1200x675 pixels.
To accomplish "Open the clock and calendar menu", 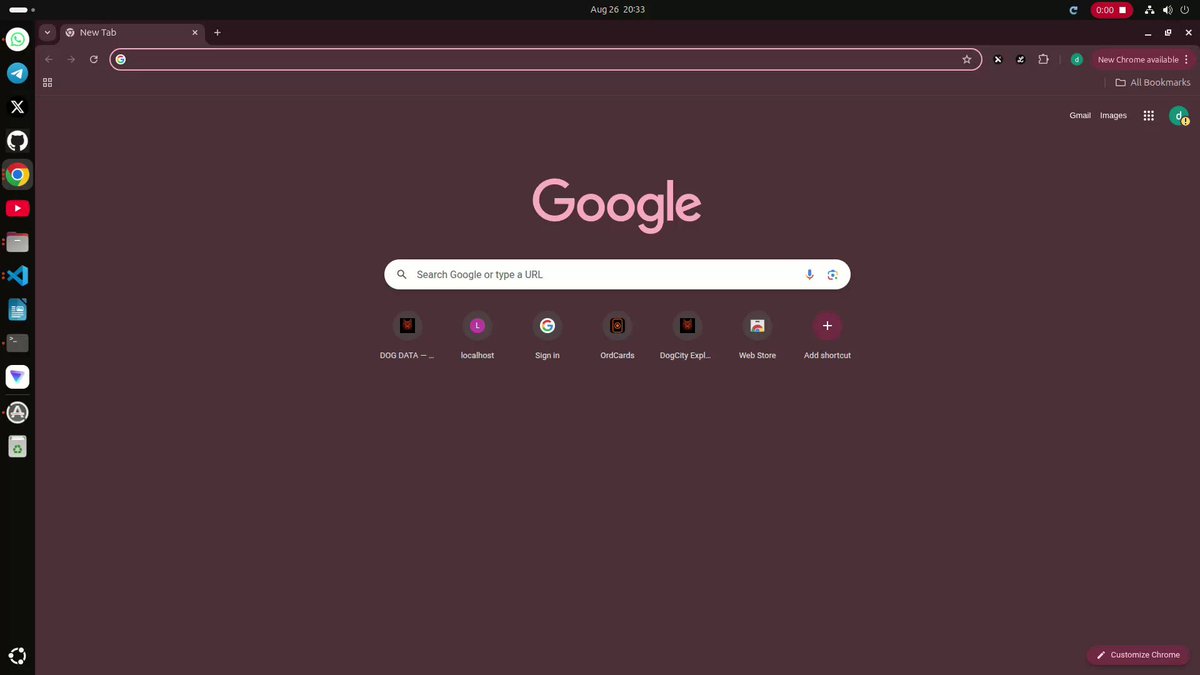I will point(617,10).
